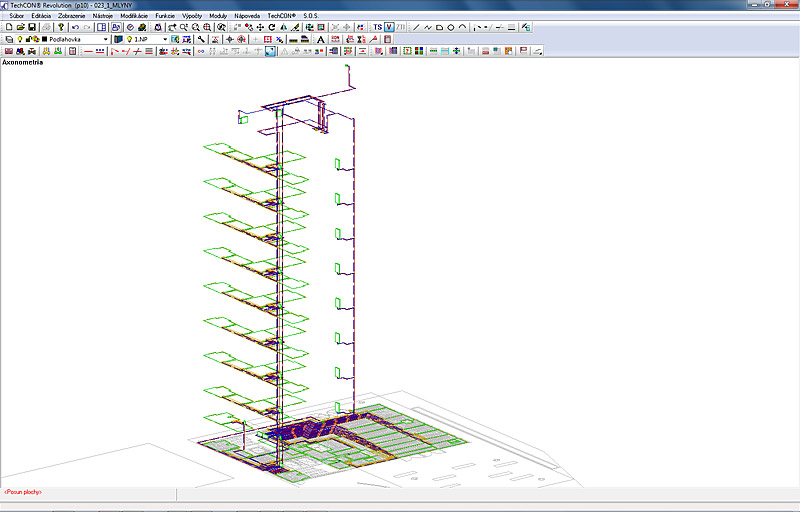The image size is (800, 512).
Task: Toggle Podlahovka layer visibility bulb
Action: (20, 39)
